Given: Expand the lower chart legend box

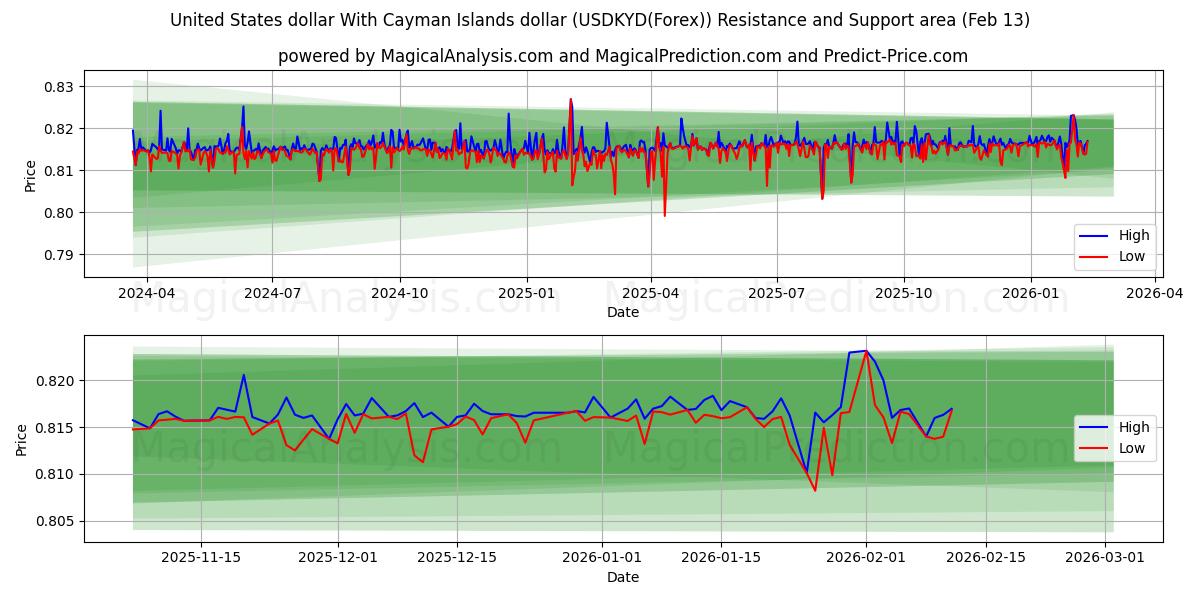Looking at the screenshot, I should tap(1115, 438).
